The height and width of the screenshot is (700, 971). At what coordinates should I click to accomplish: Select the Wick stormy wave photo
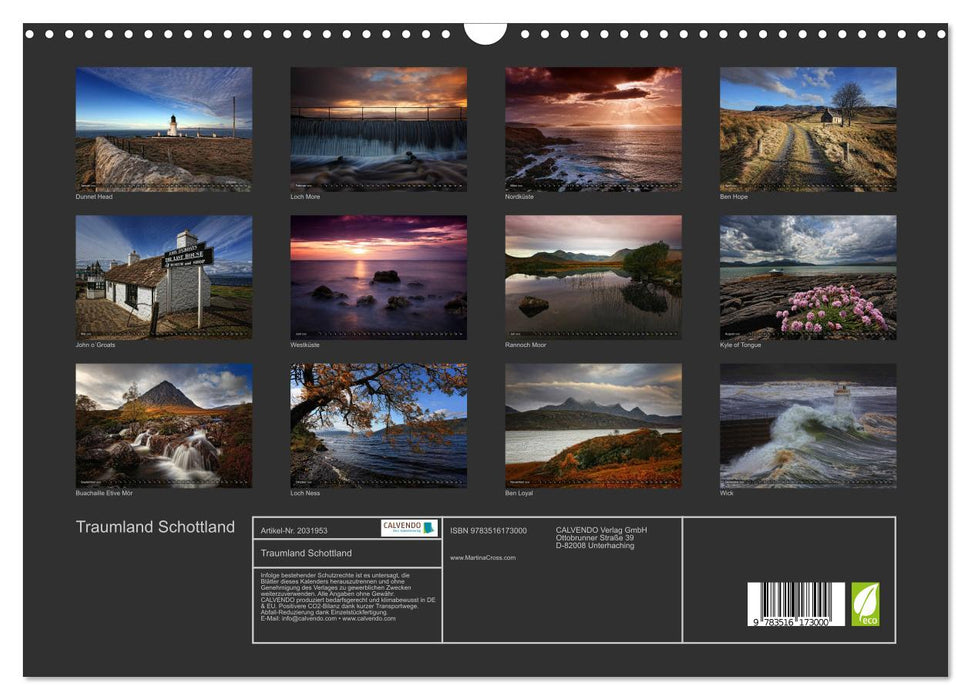pyautogui.click(x=808, y=425)
